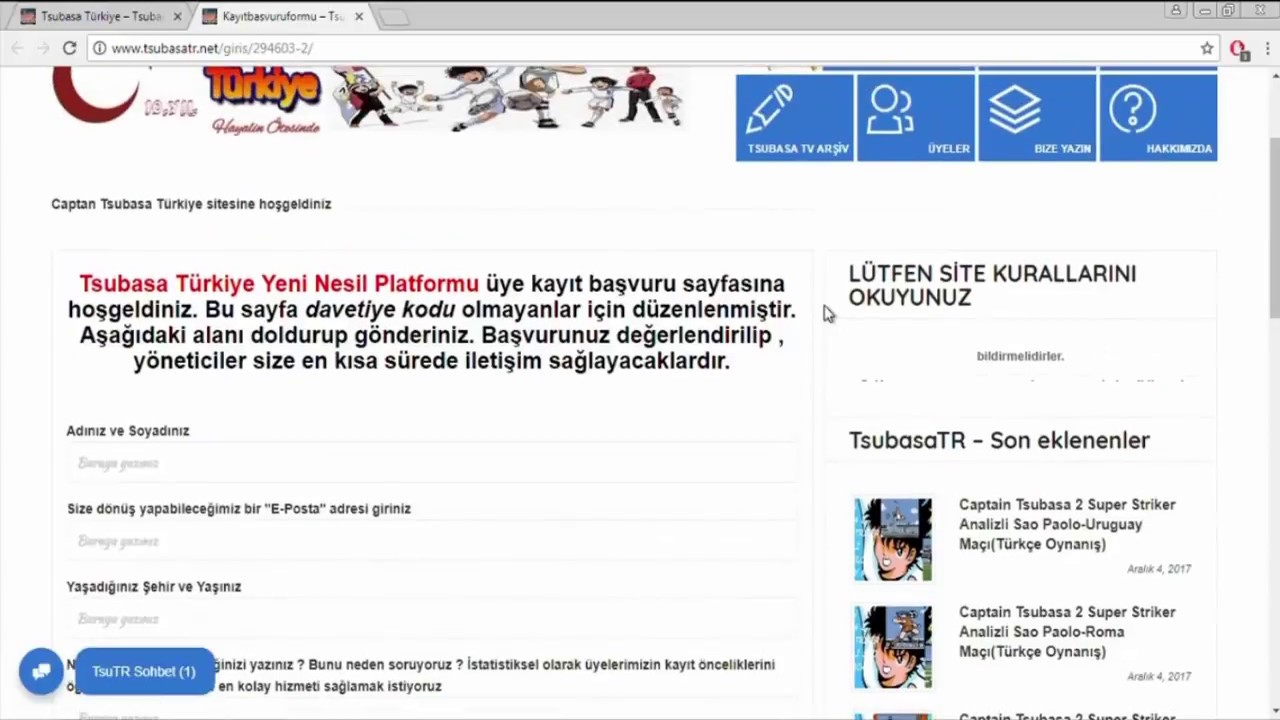Viewport: 1280px width, 720px height.
Task: Bookmark this page with the star icon
Action: pos(1207,48)
